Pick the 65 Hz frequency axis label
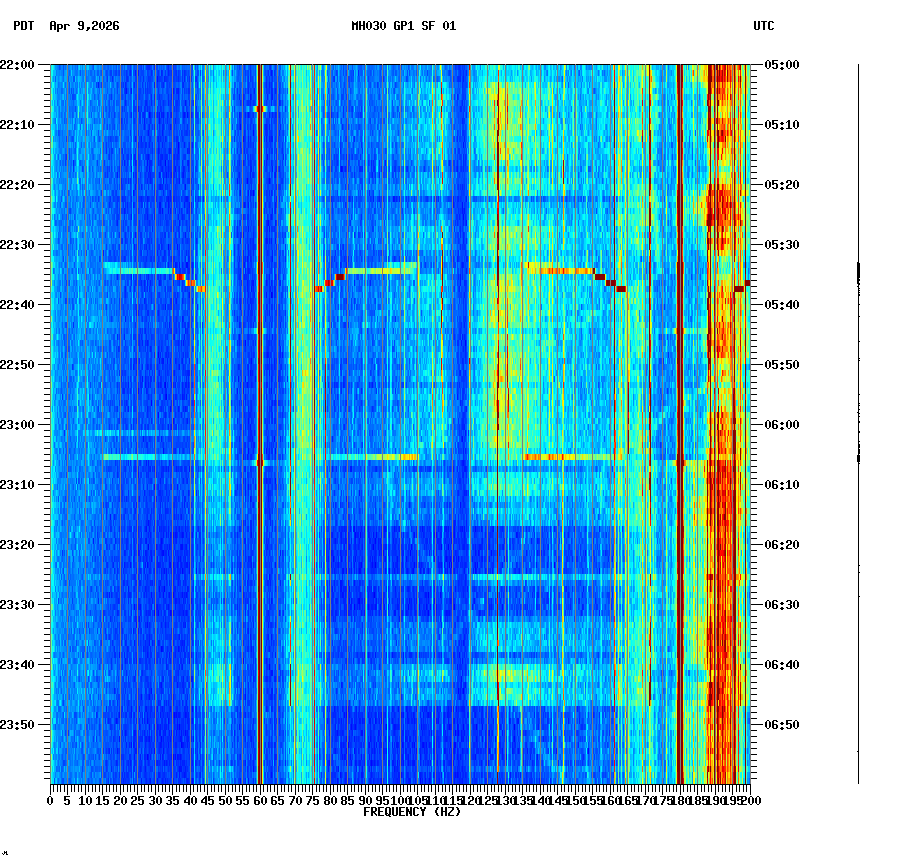This screenshot has height=864, width=902. click(x=278, y=801)
